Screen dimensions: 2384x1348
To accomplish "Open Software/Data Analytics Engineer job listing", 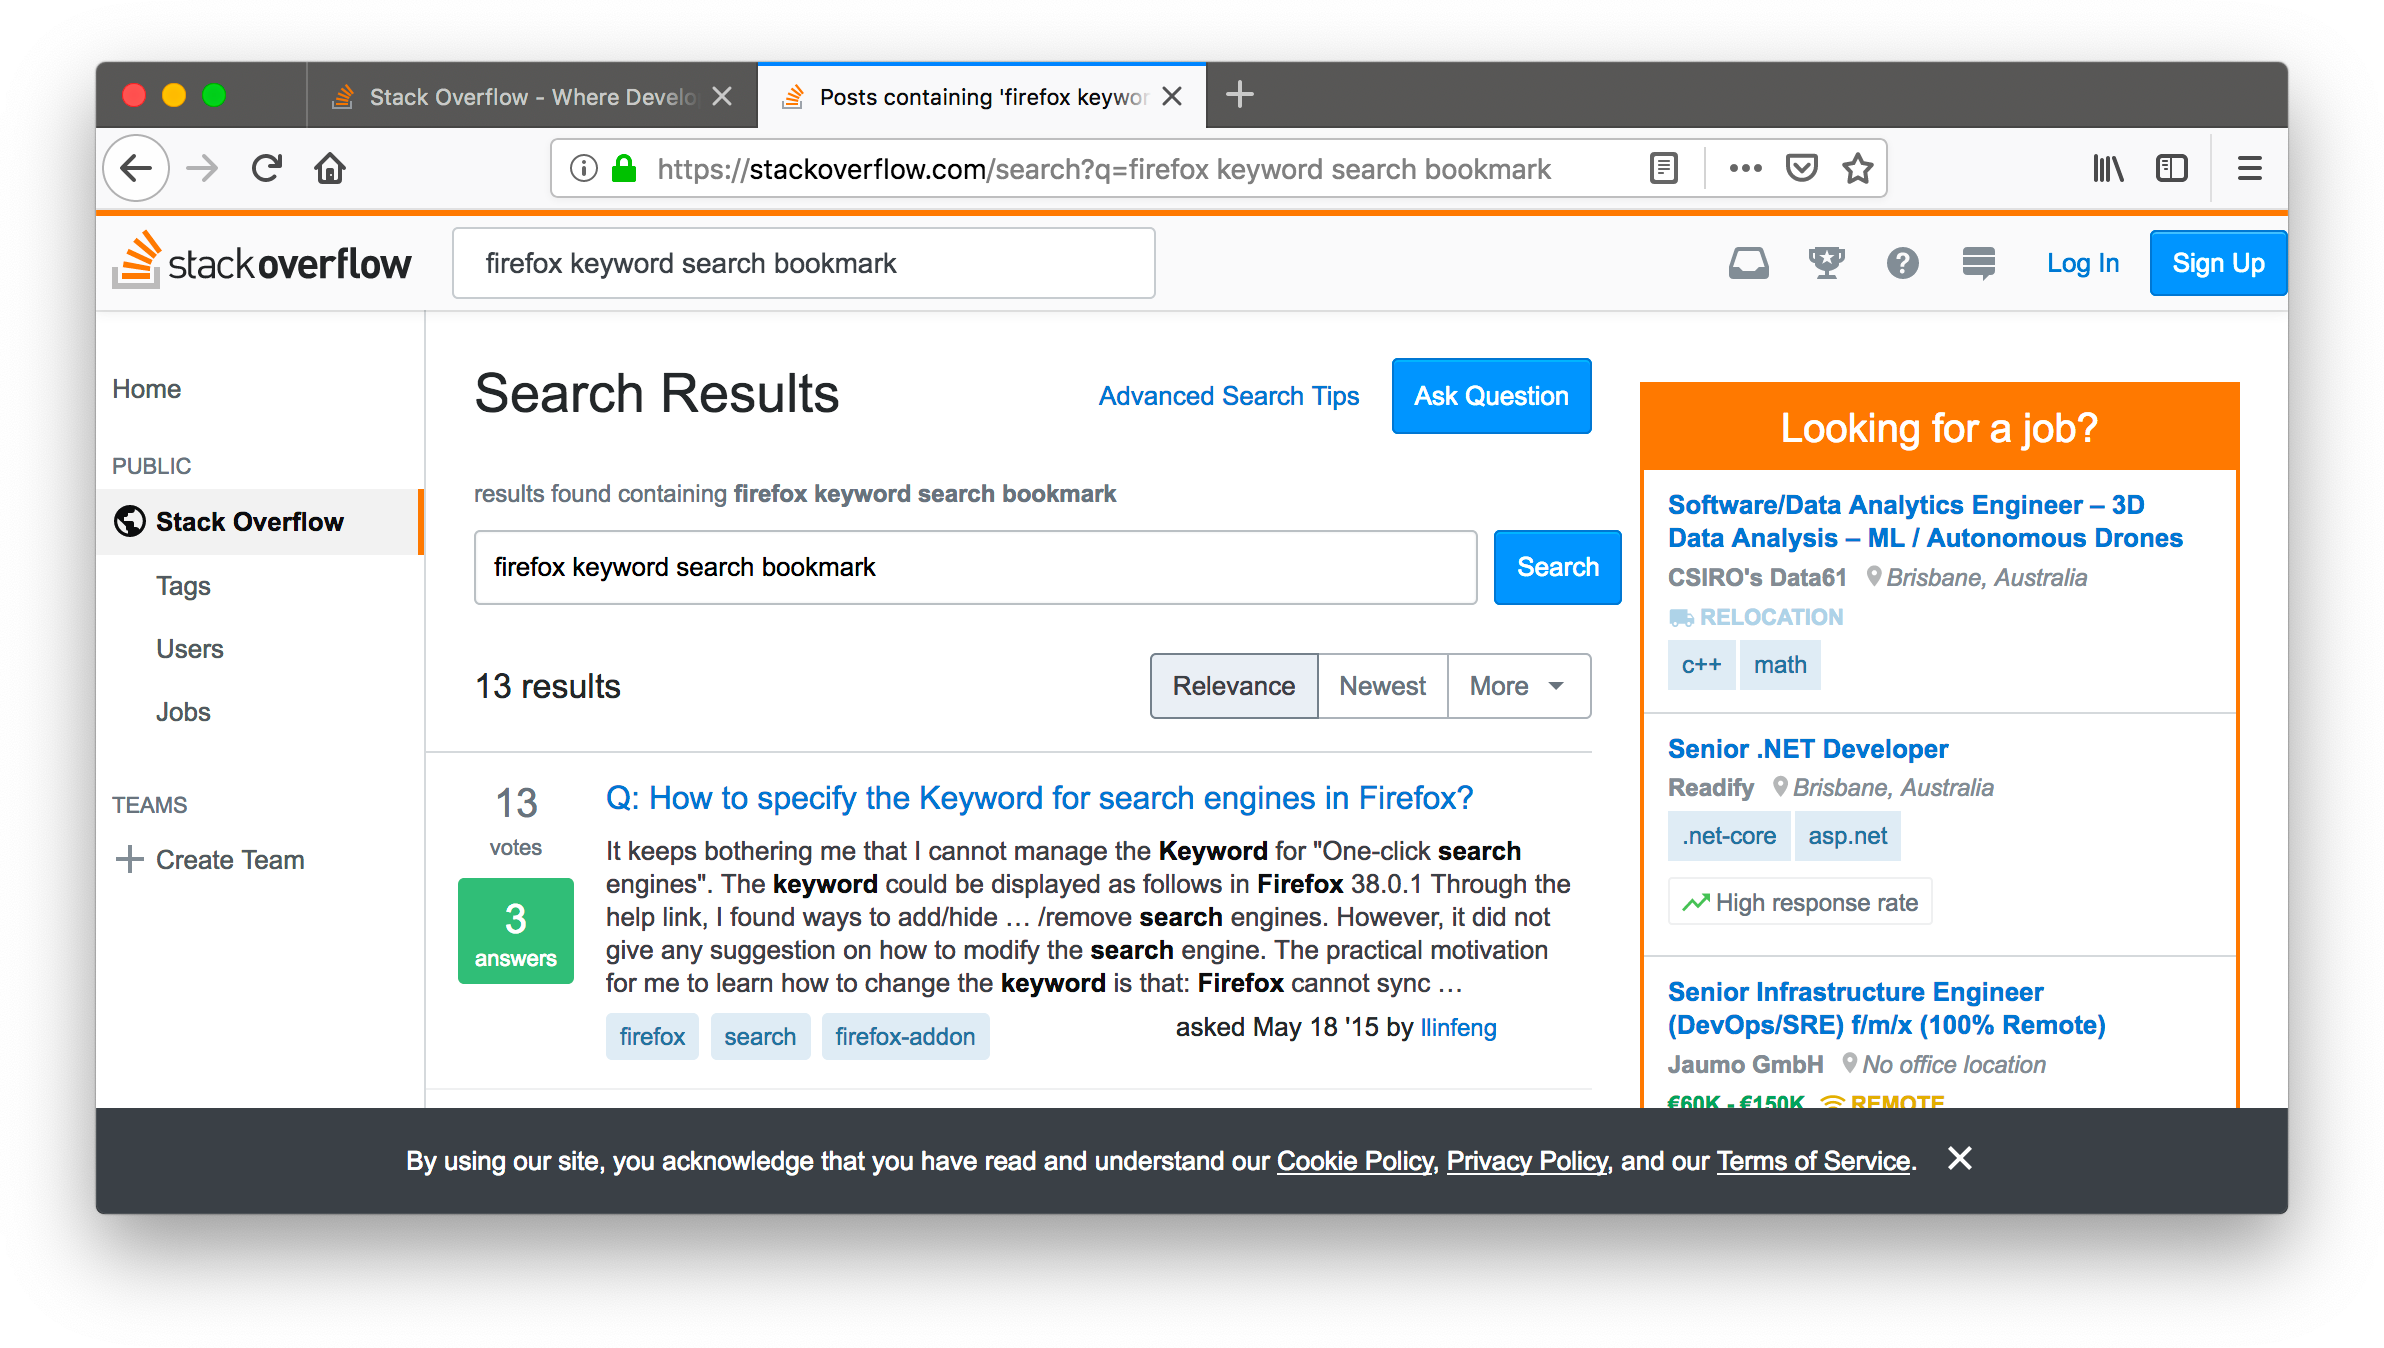I will [x=1925, y=521].
